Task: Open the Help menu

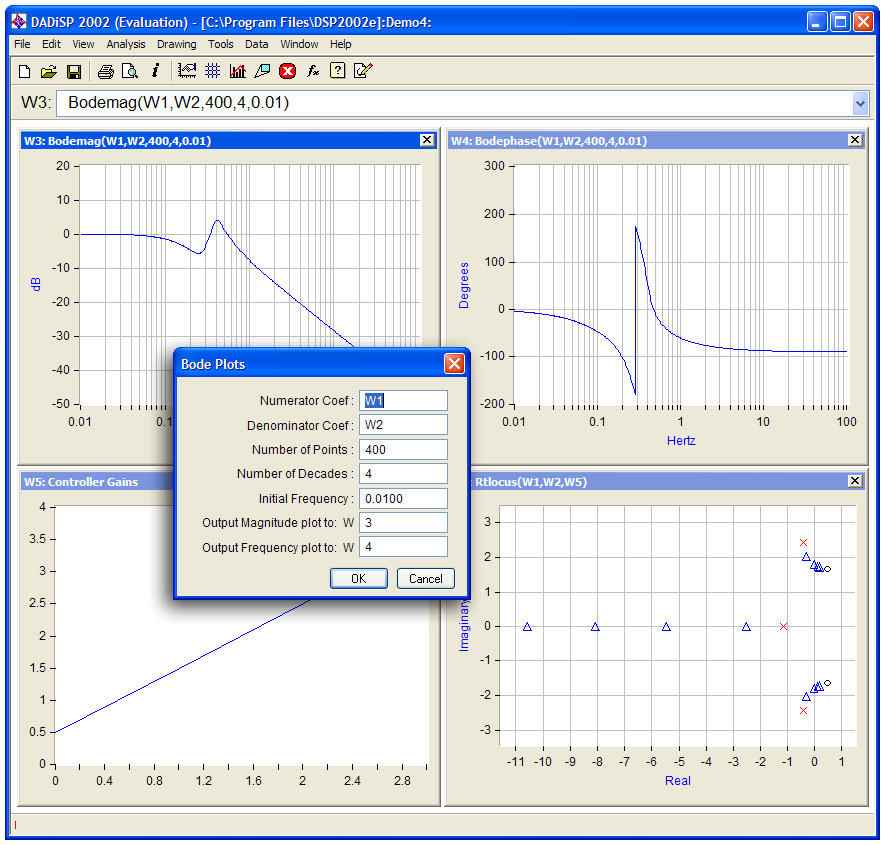Action: click(x=340, y=44)
